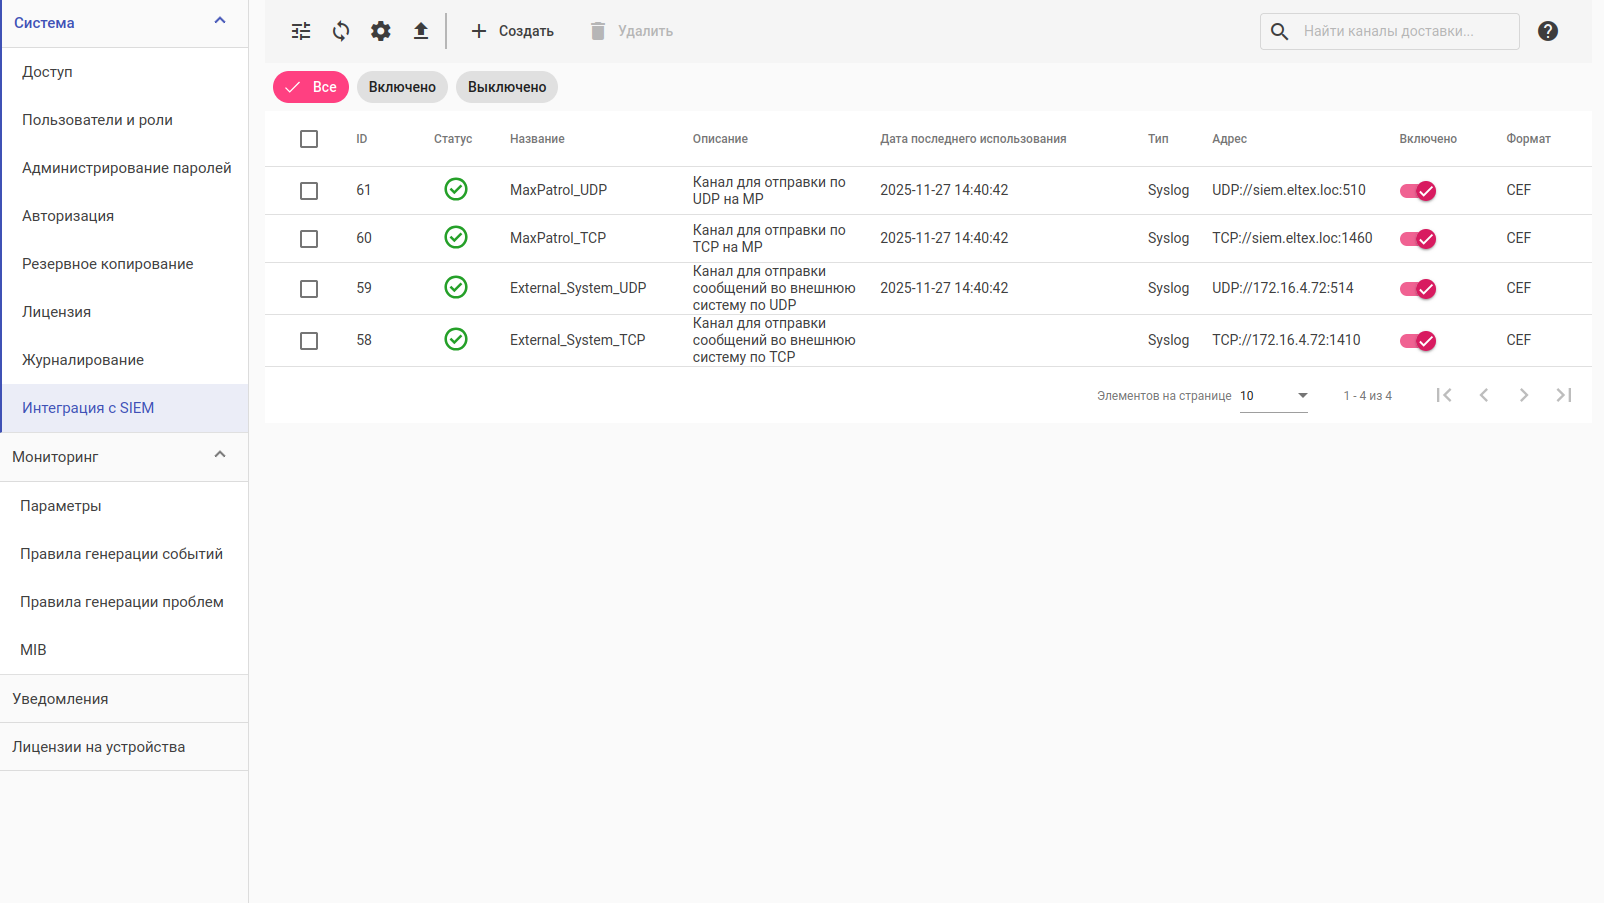Screen dimensions: 1604x903
Task: Select the External_System_TCP row checkbox
Action: [309, 341]
